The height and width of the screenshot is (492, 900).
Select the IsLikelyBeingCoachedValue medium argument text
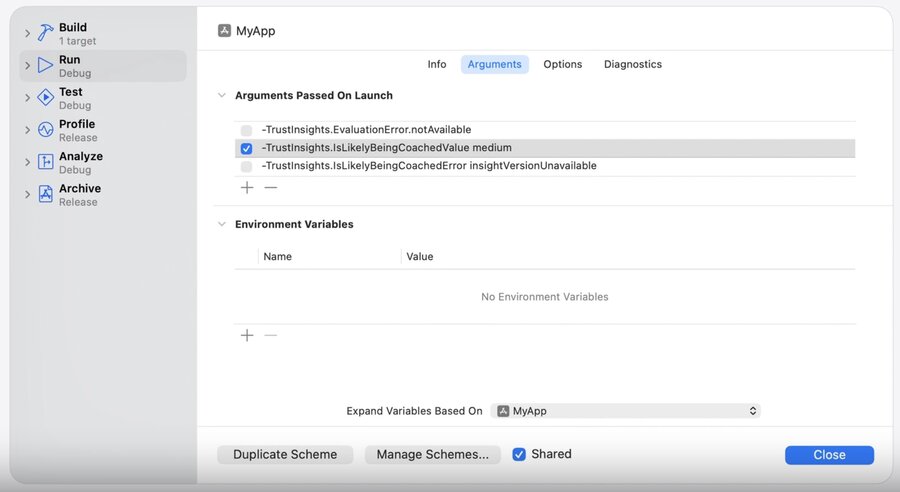(386, 148)
